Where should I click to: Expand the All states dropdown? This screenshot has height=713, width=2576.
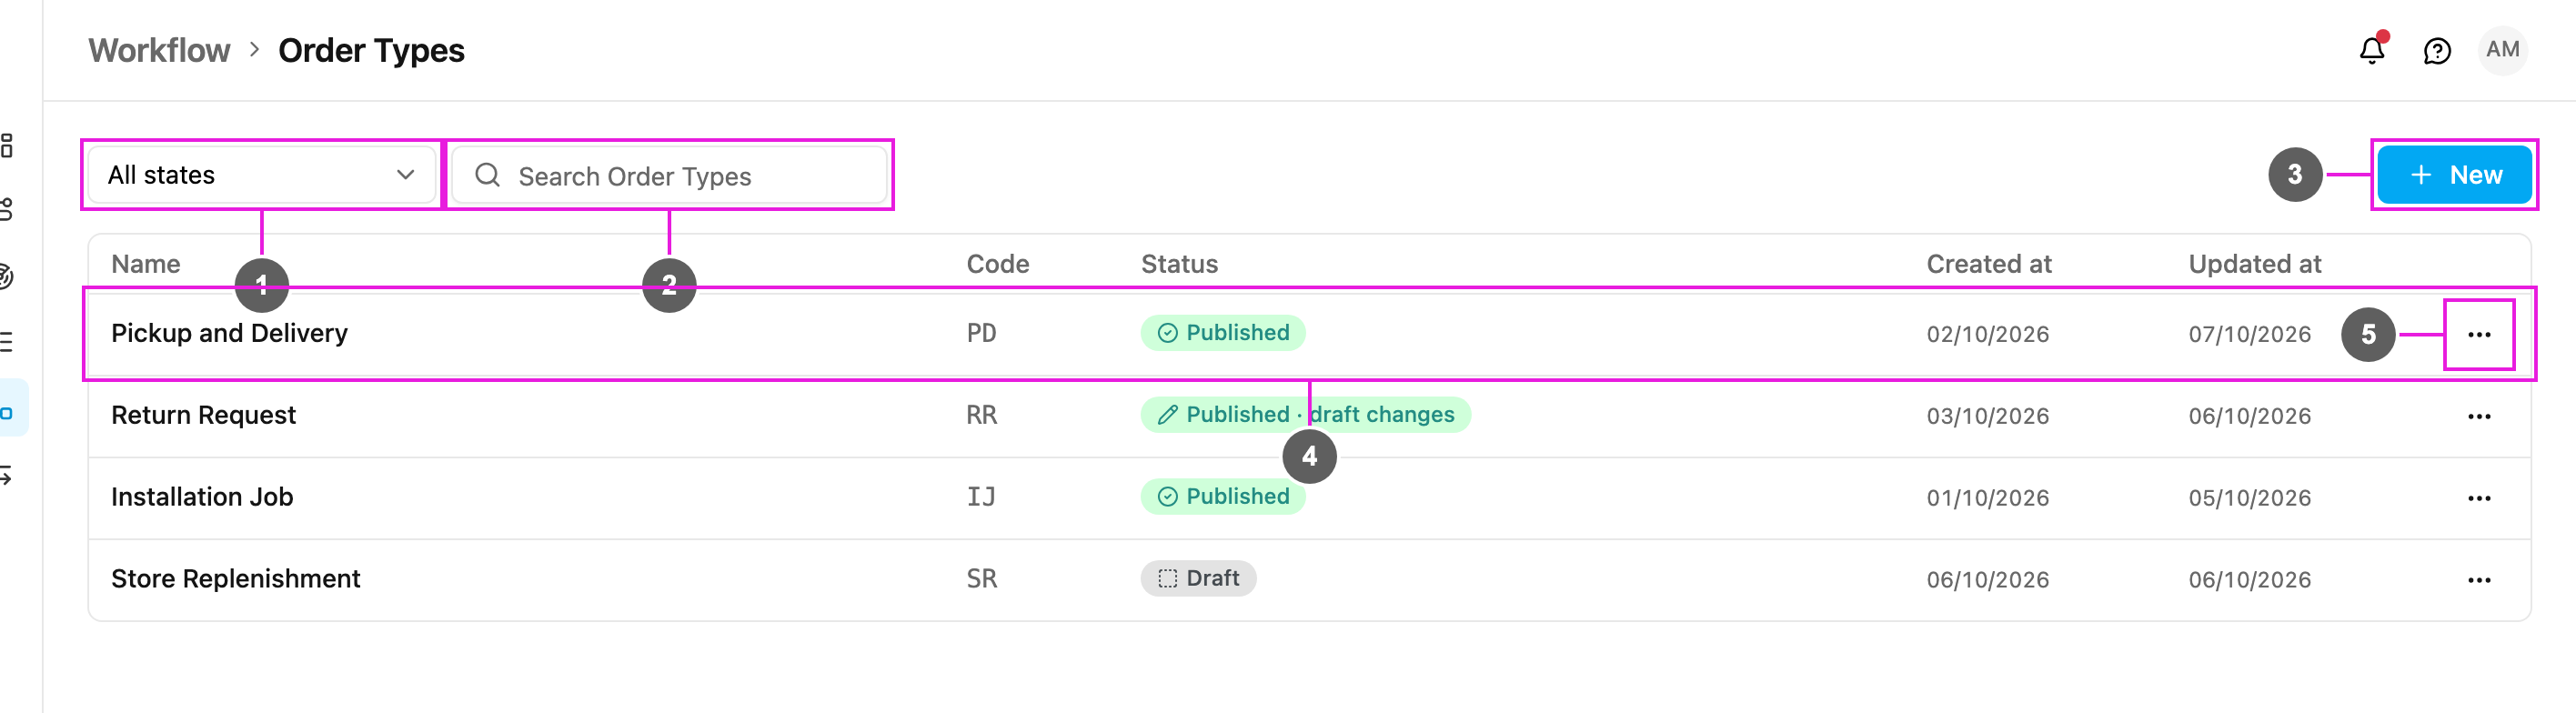click(x=262, y=175)
